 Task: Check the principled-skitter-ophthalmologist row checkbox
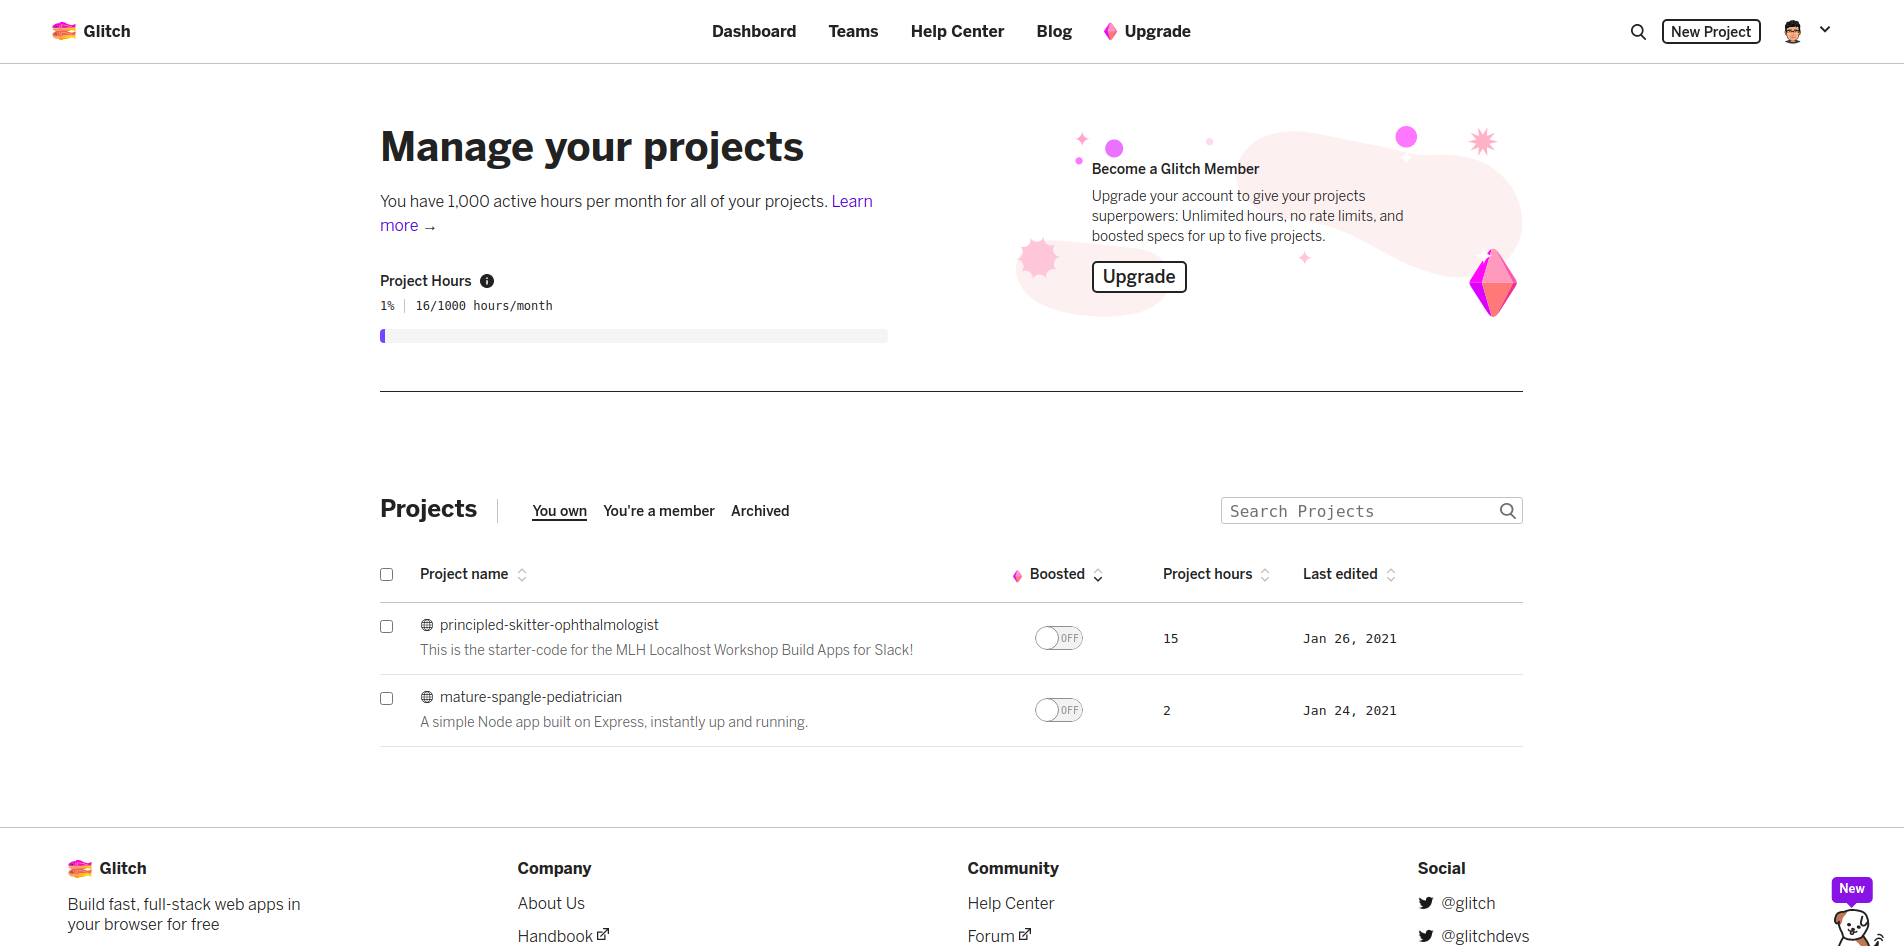(387, 627)
